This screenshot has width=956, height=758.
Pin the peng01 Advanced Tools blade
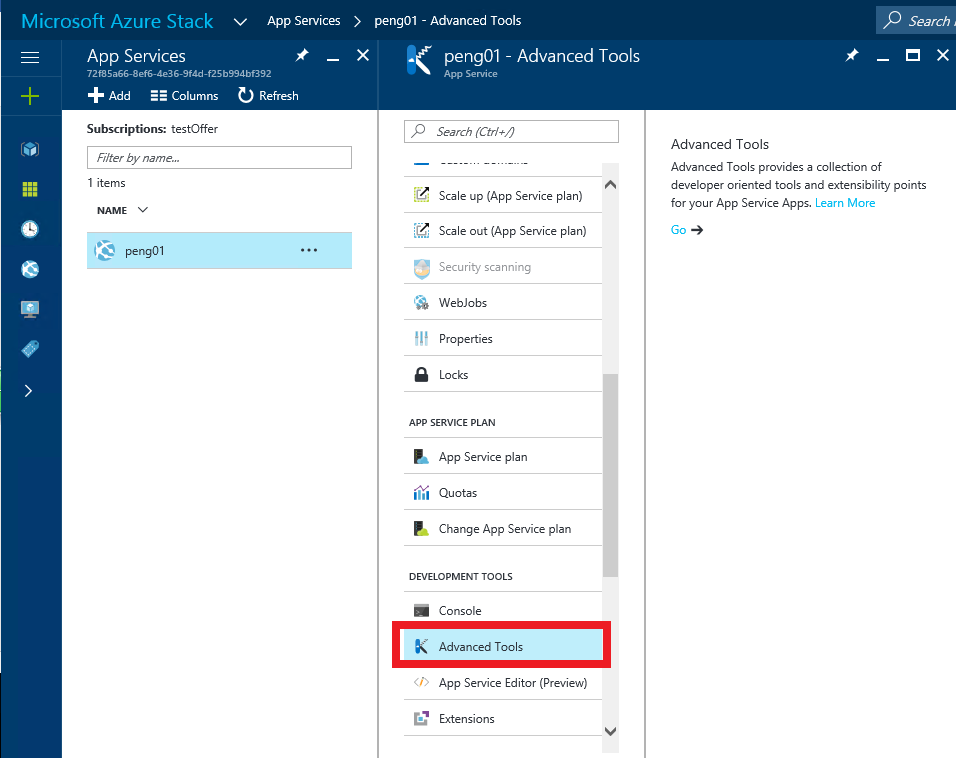coord(852,56)
